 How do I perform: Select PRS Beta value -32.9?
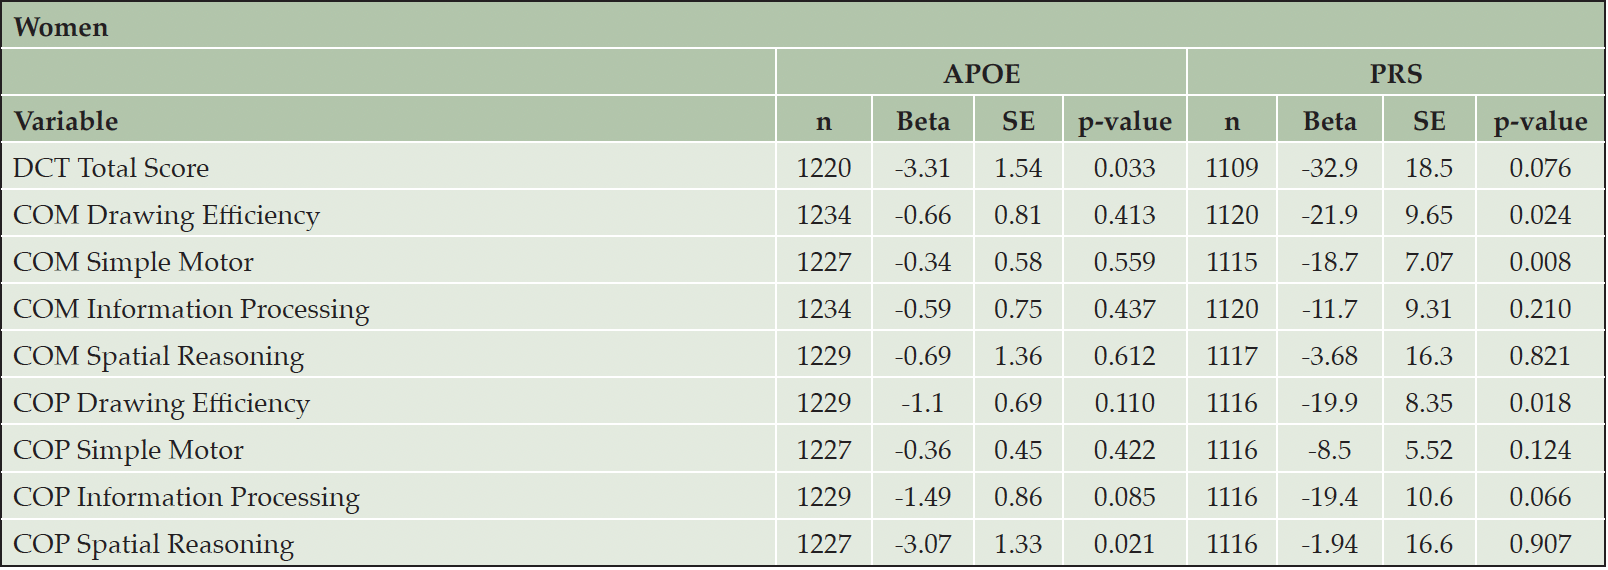click(1329, 168)
